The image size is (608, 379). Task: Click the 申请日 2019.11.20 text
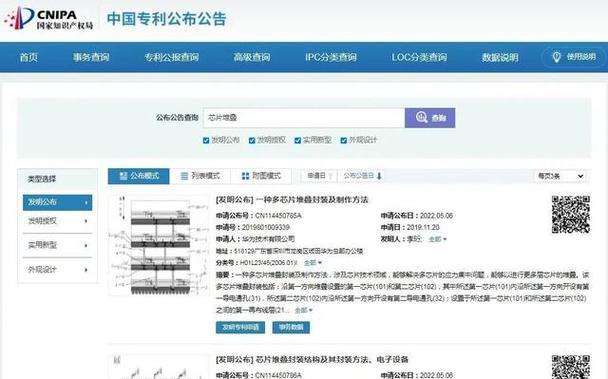[x=410, y=227]
